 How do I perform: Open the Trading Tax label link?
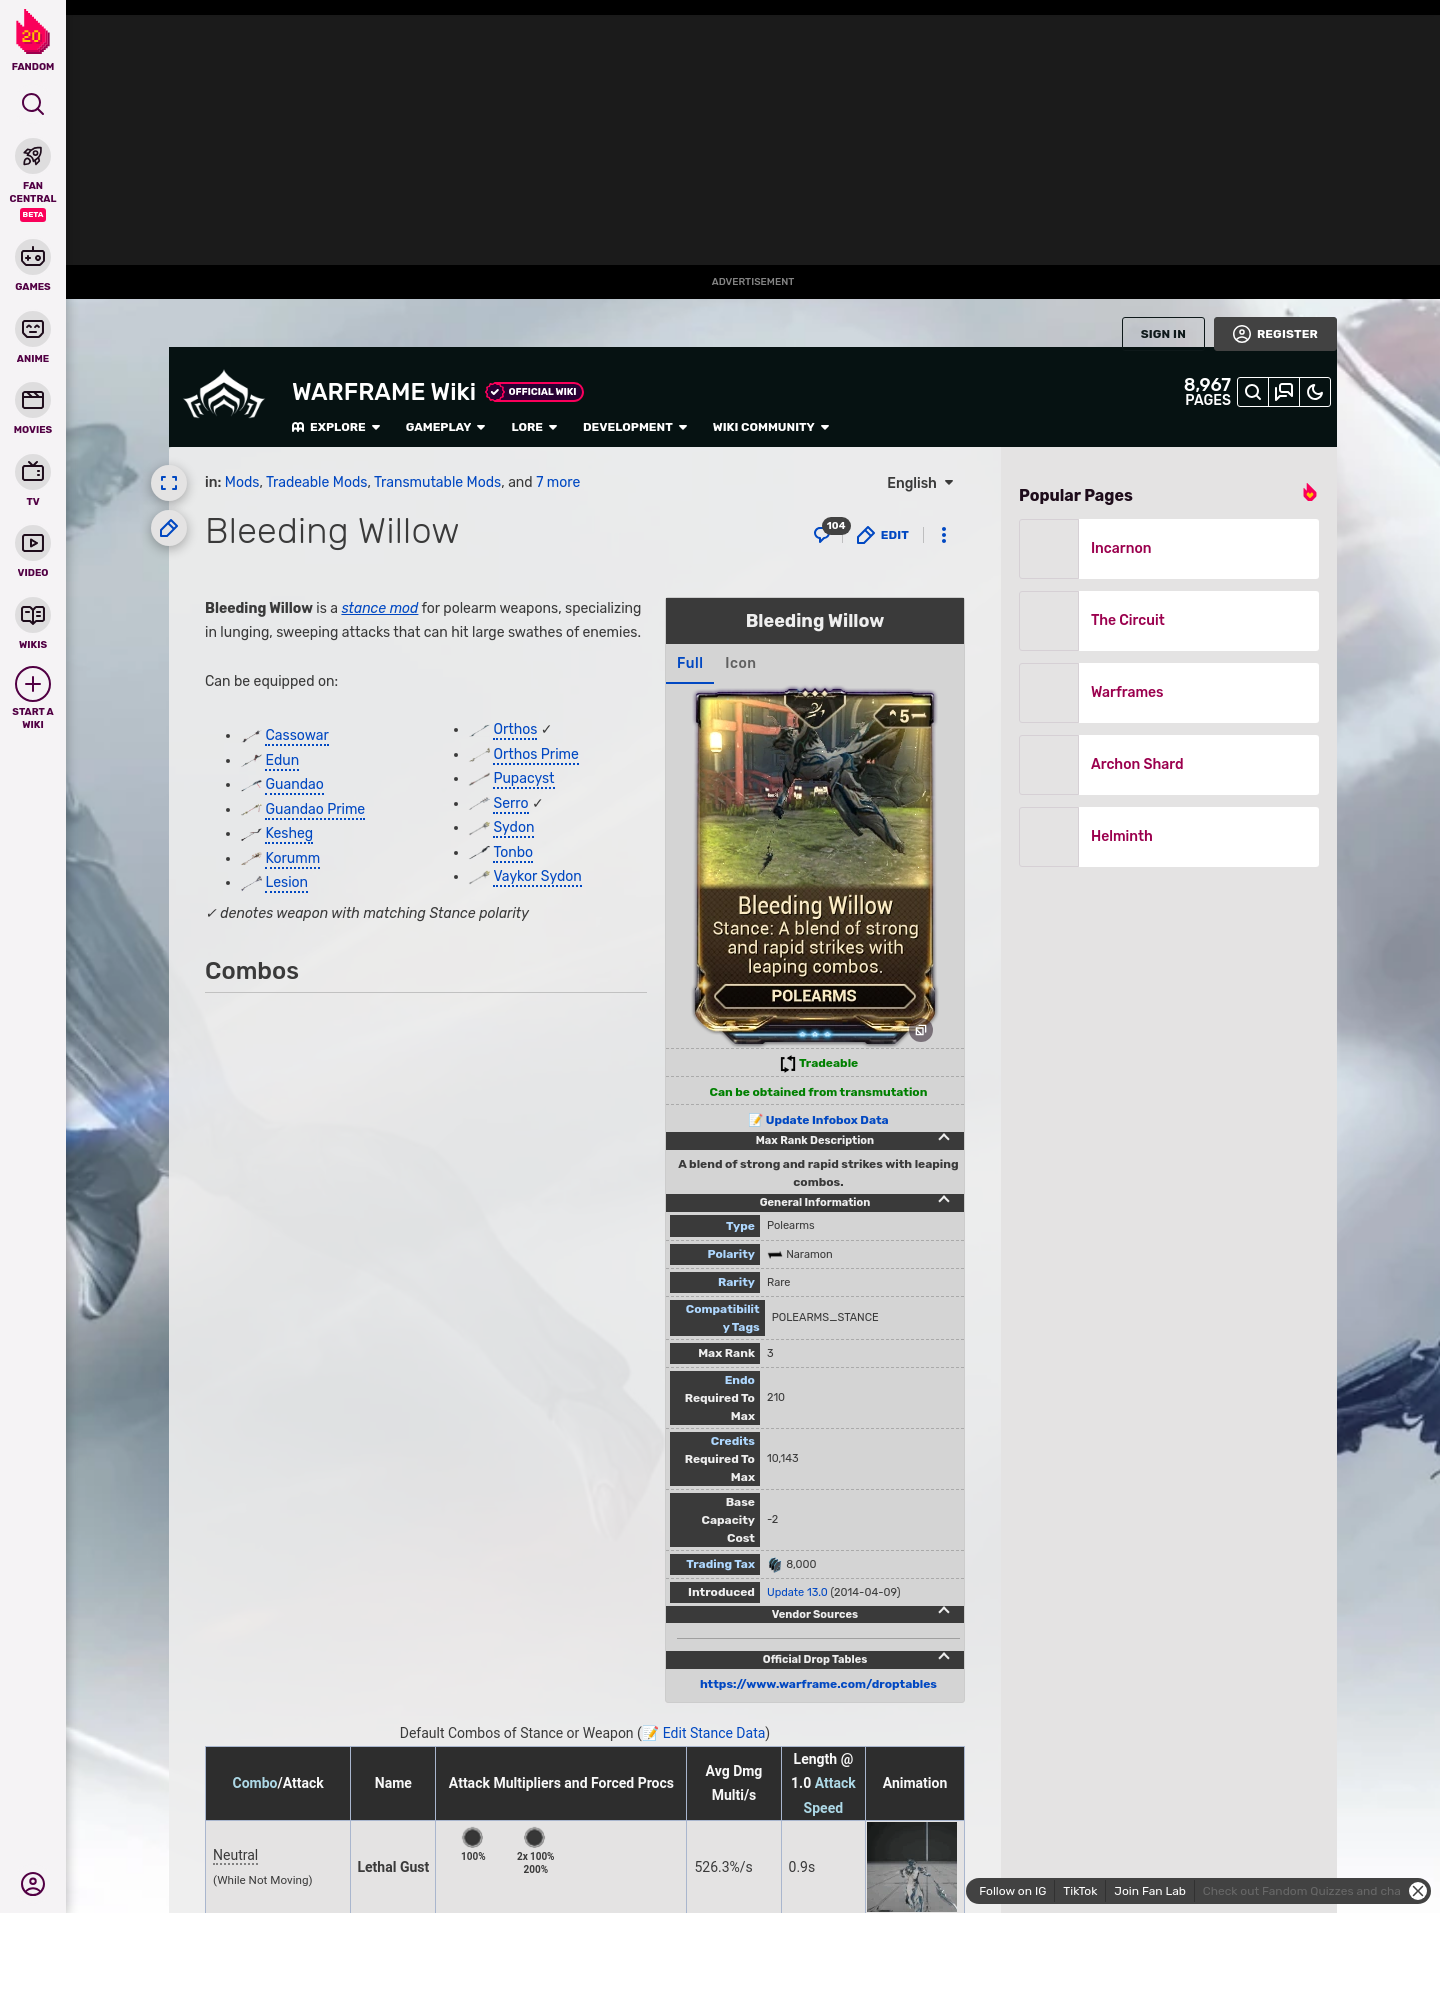click(x=720, y=1564)
